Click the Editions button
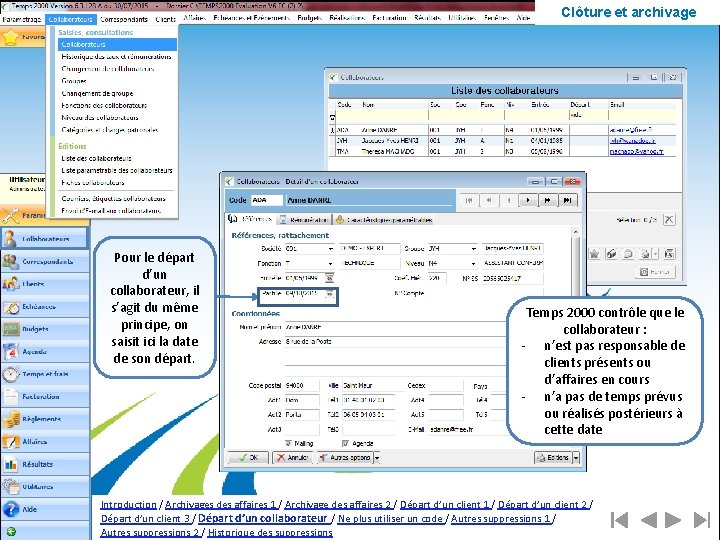Screen dimensions: 720x540 [553, 458]
